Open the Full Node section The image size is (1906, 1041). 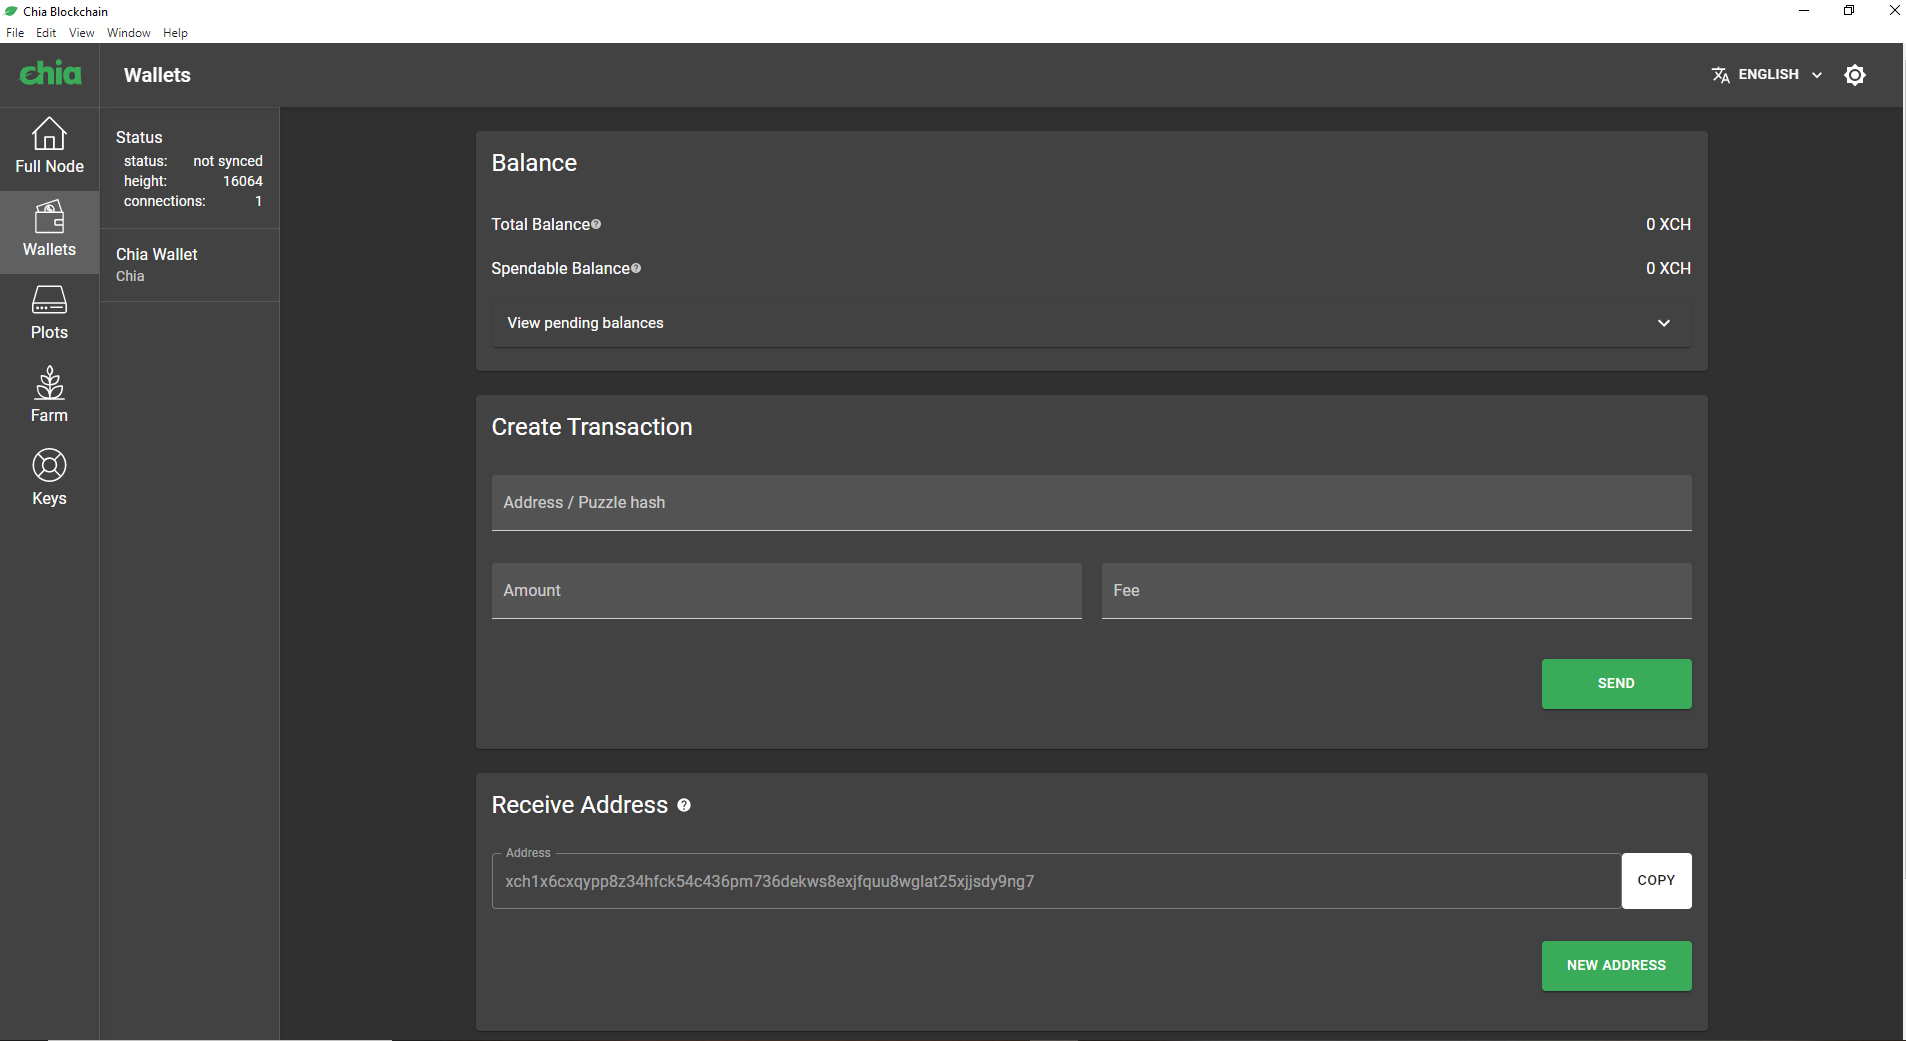[x=49, y=146]
